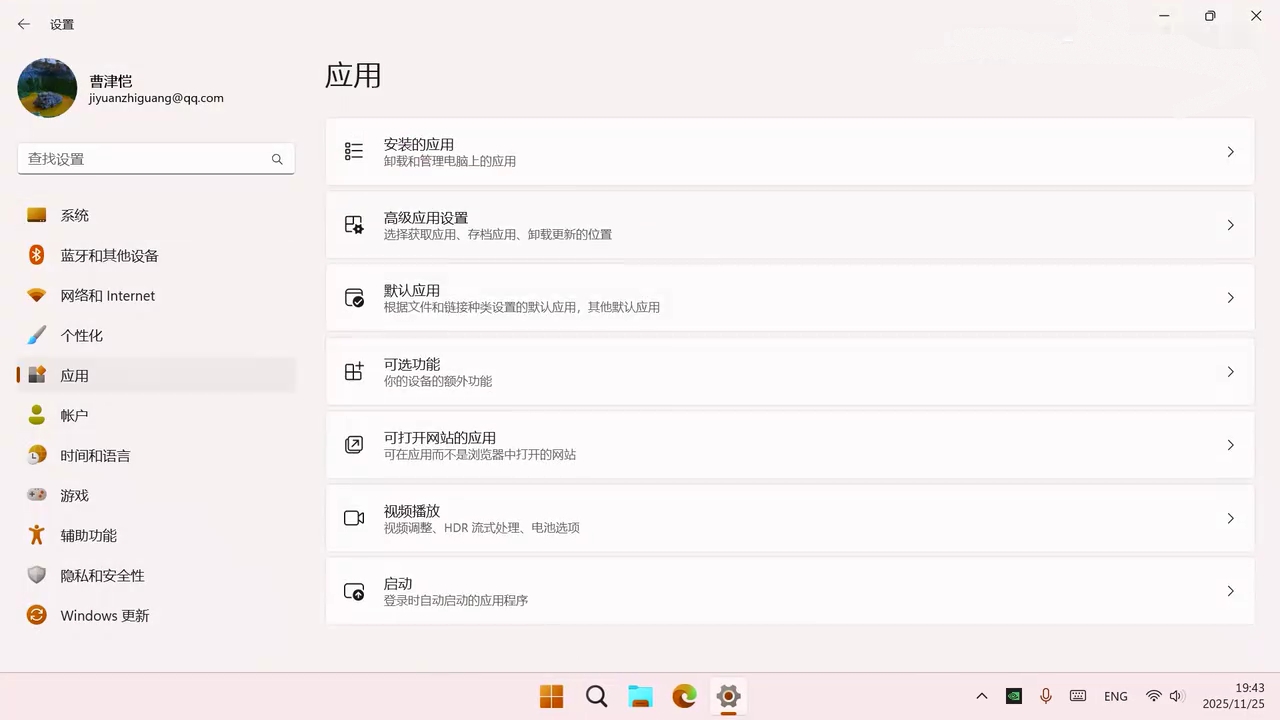
Task: Open 时间和语言 from the sidebar
Action: pos(95,456)
